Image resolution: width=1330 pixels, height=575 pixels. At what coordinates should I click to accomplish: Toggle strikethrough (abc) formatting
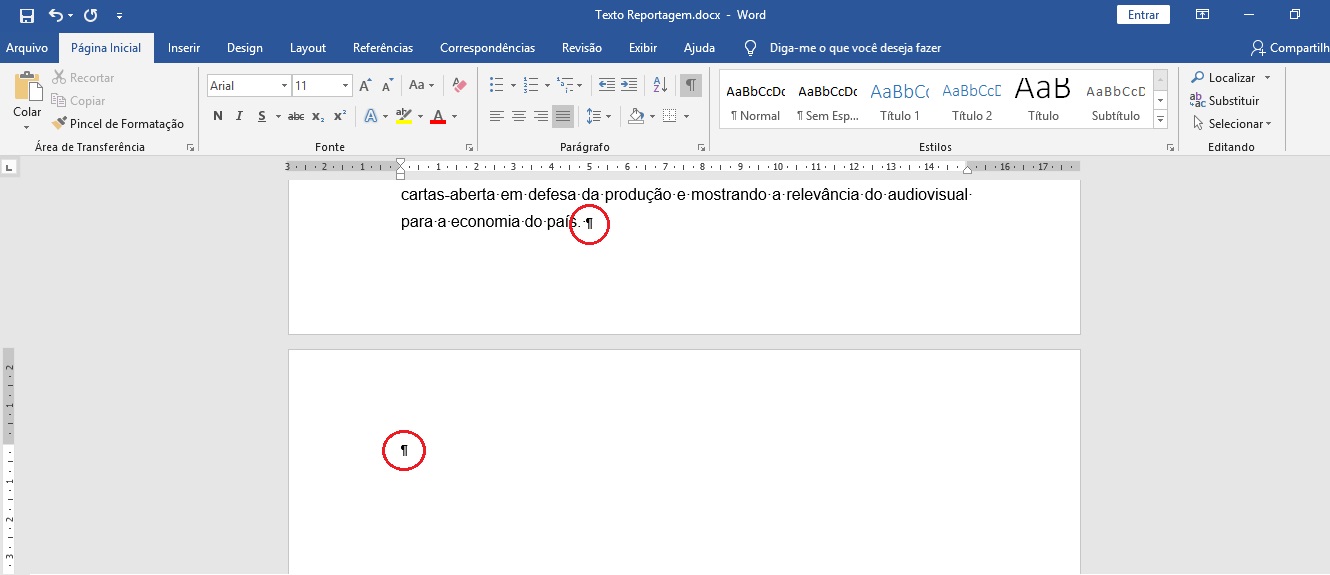tap(296, 117)
